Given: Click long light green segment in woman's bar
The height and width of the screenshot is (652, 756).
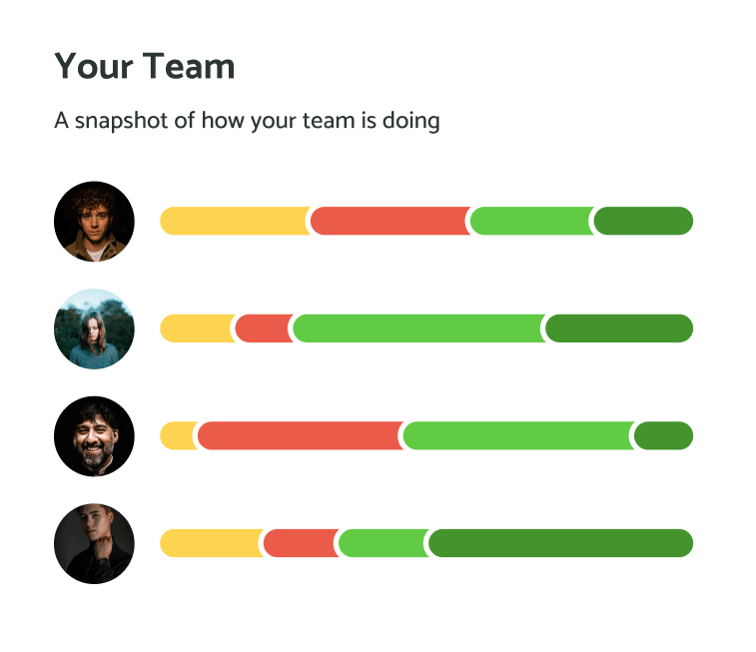Looking at the screenshot, I should [x=418, y=328].
